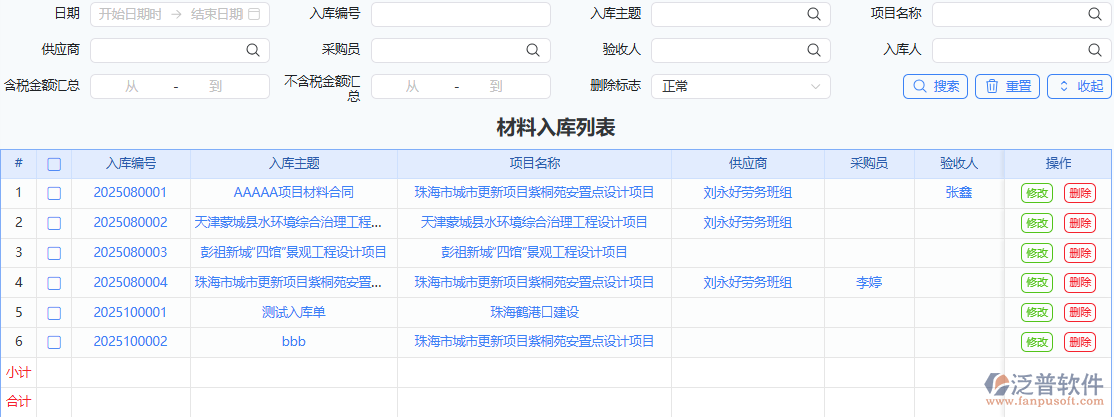
Task: Check the box for row 2025080003
Action: tap(54, 253)
